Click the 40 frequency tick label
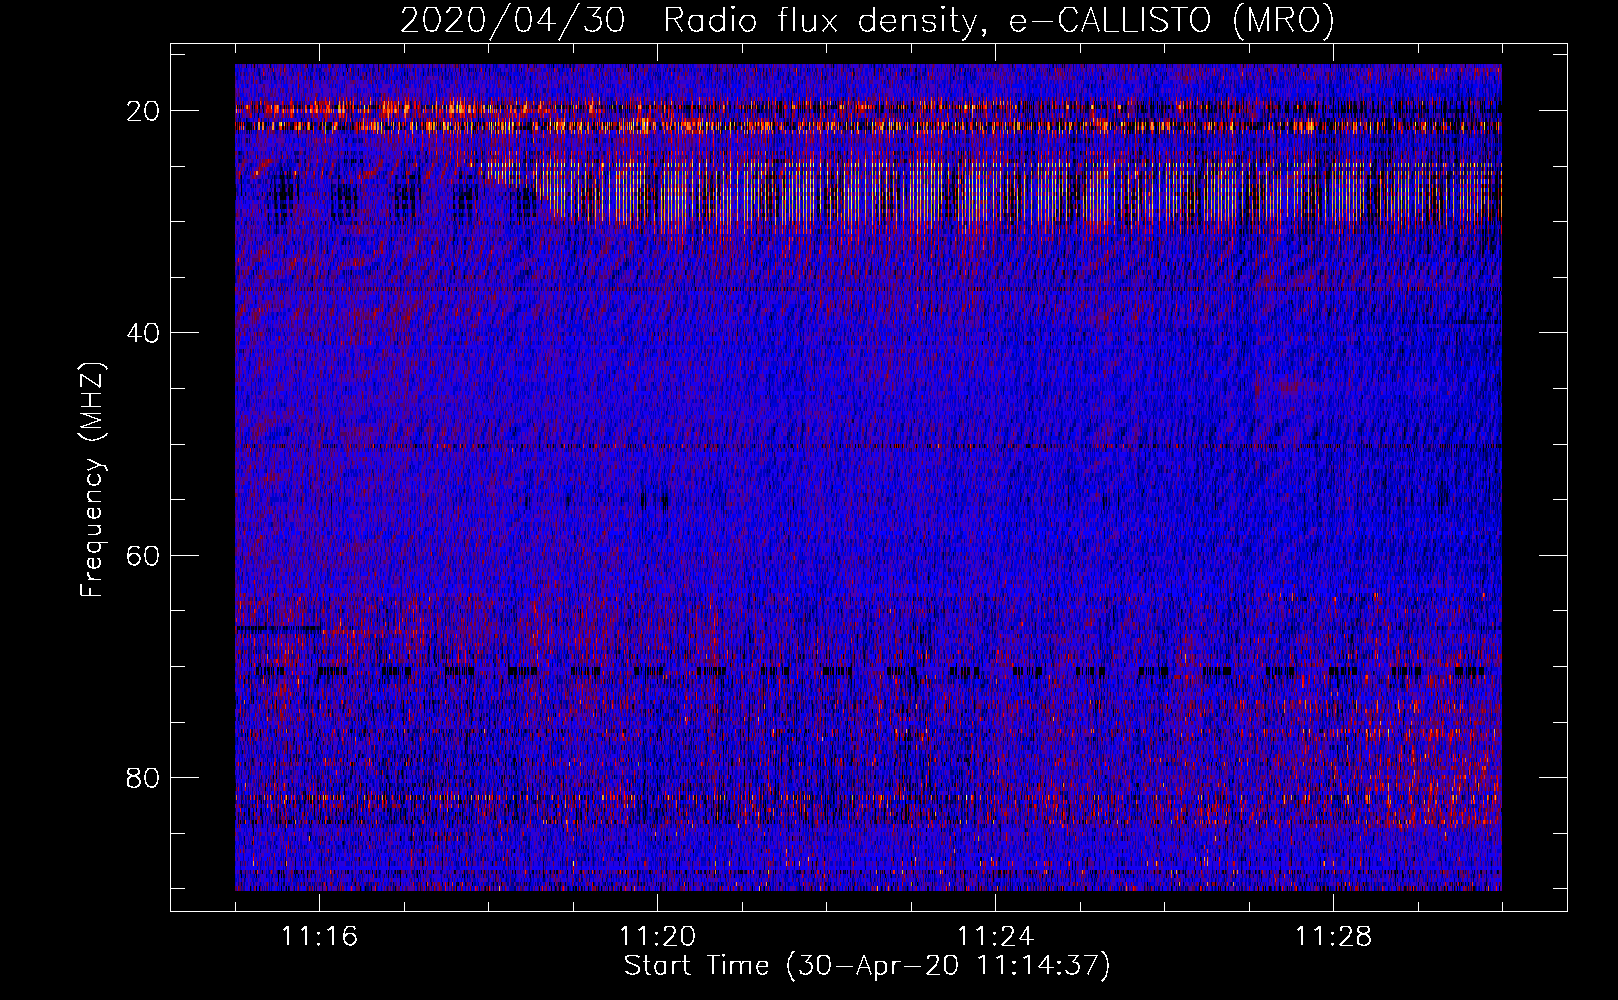The width and height of the screenshot is (1618, 1000). [x=144, y=333]
